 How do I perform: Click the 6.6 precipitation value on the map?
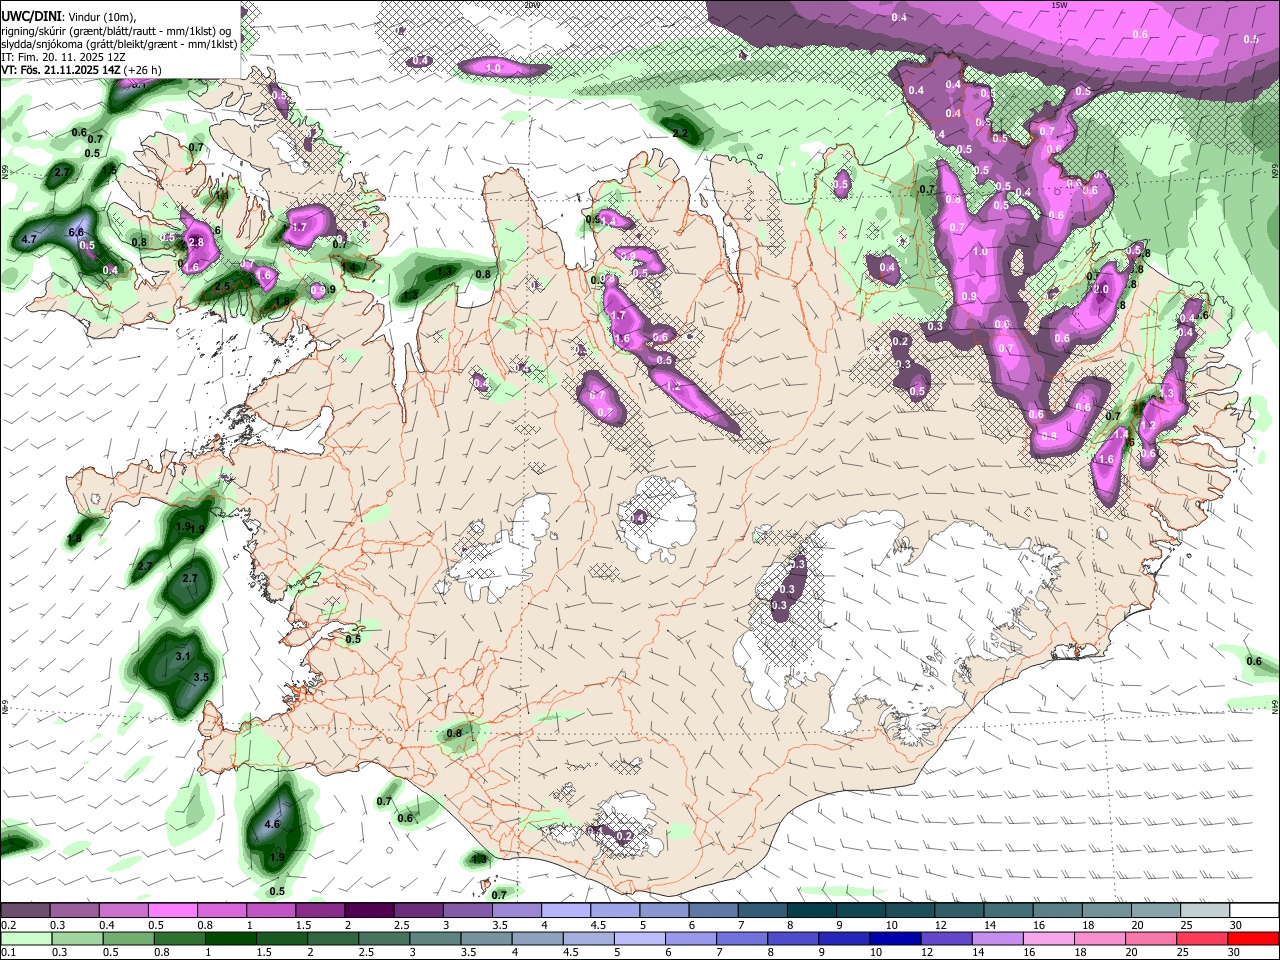(76, 232)
